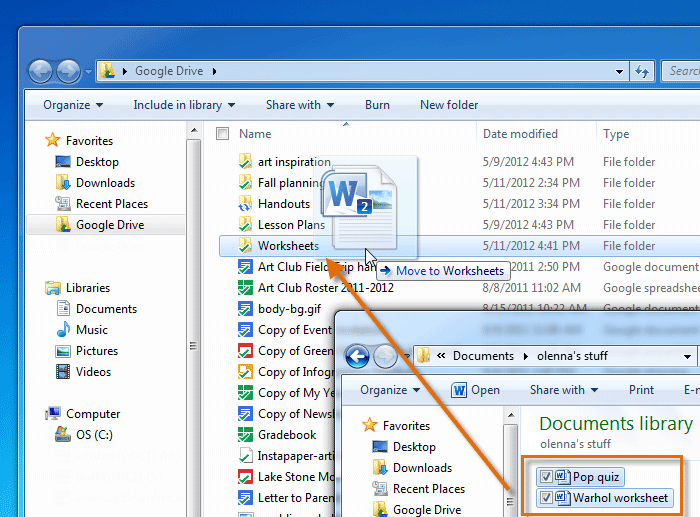Click Documents in olenna's stuff breadcrumb
Viewport: 700px width, 517px height.
(483, 356)
